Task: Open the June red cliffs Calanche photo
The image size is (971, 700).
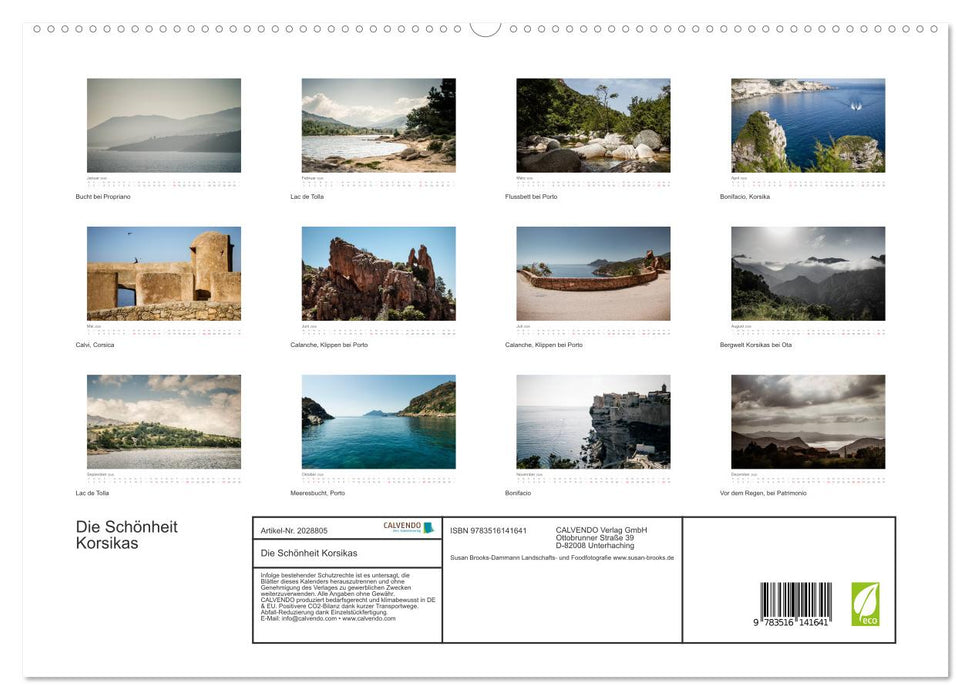Action: [378, 273]
